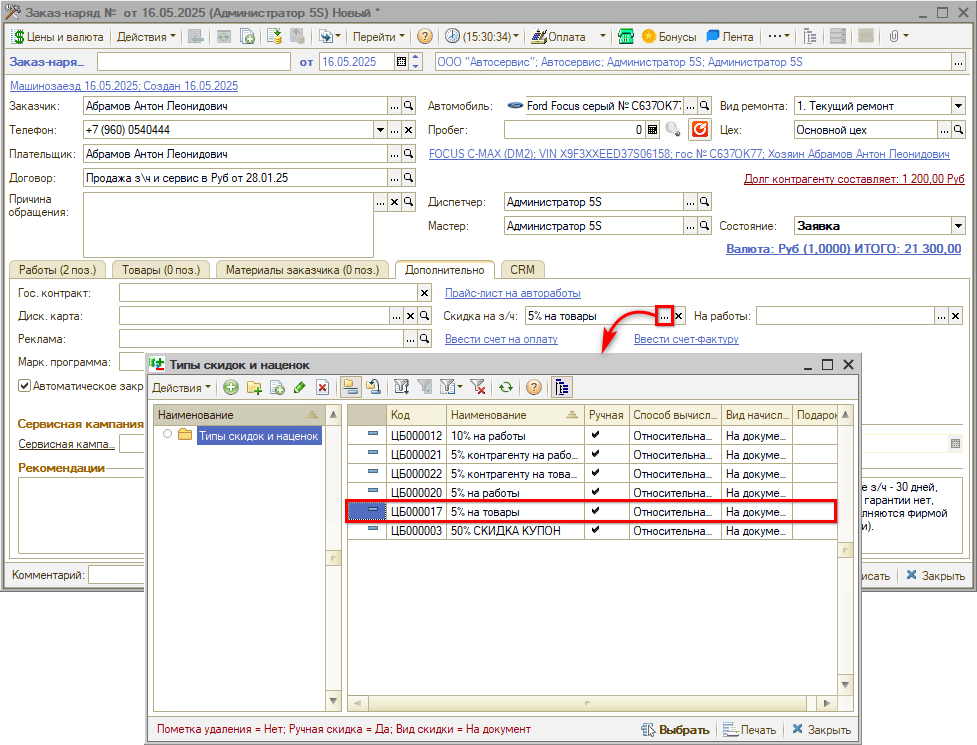This screenshot has height=745, width=977.
Task: Toggle the Автоматическое закрытие checkbox
Action: pyautogui.click(x=25, y=385)
